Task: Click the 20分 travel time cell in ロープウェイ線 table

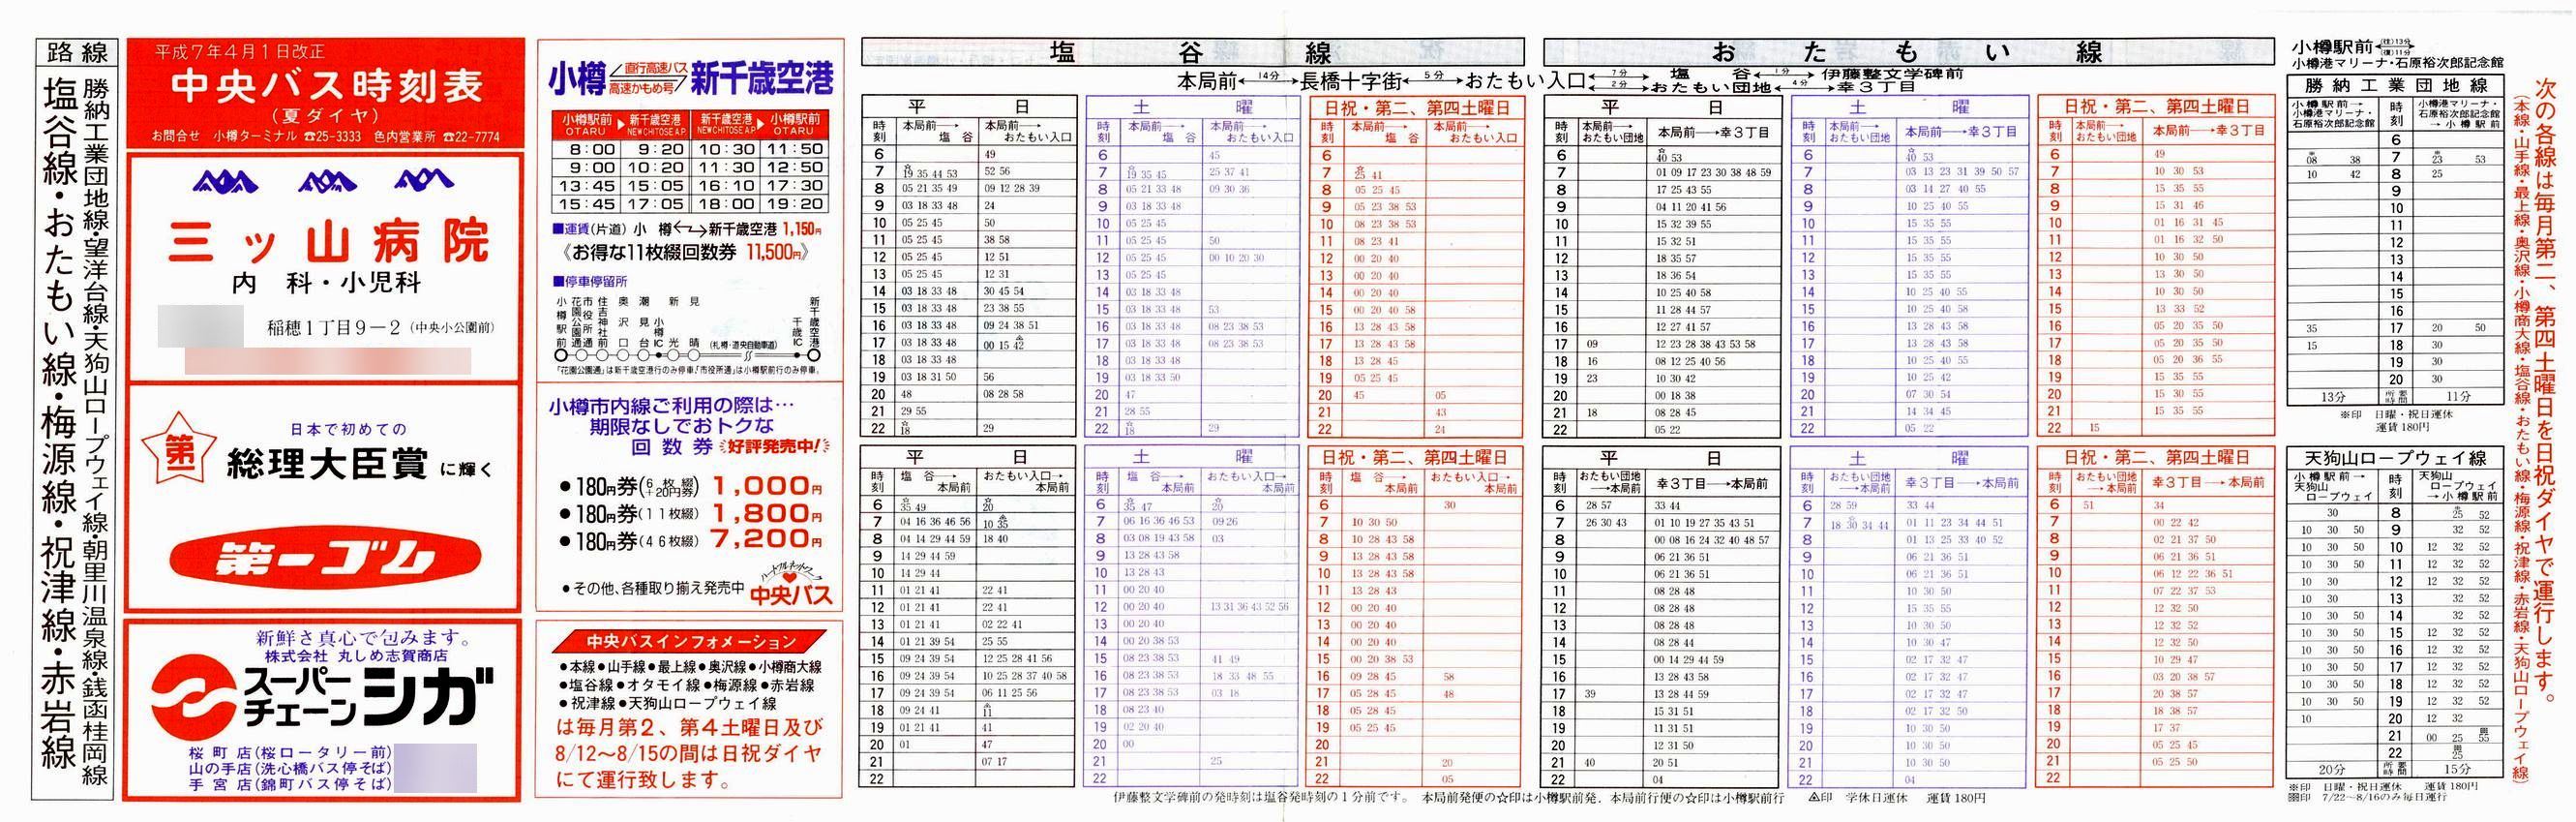Action: point(2333,769)
